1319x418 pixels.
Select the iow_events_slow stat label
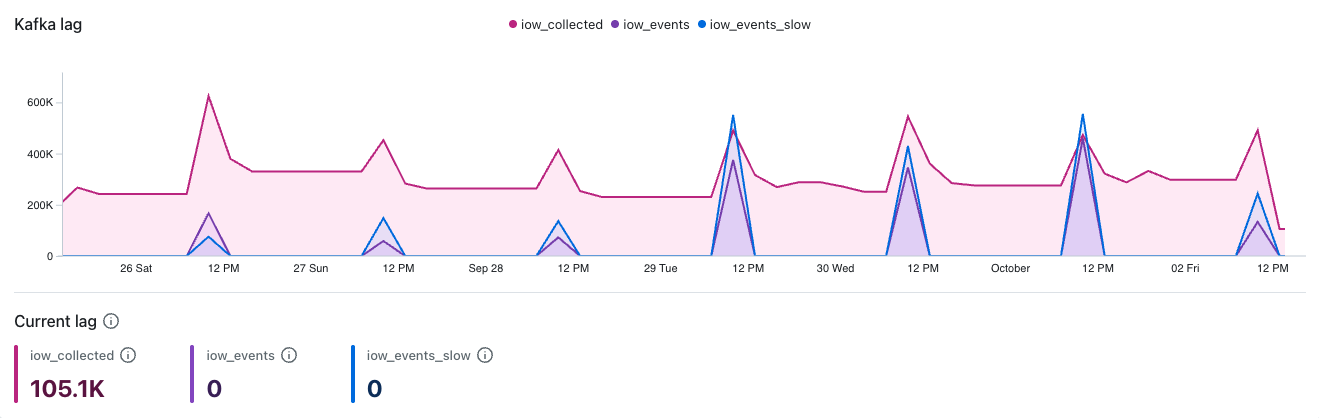[x=419, y=355]
